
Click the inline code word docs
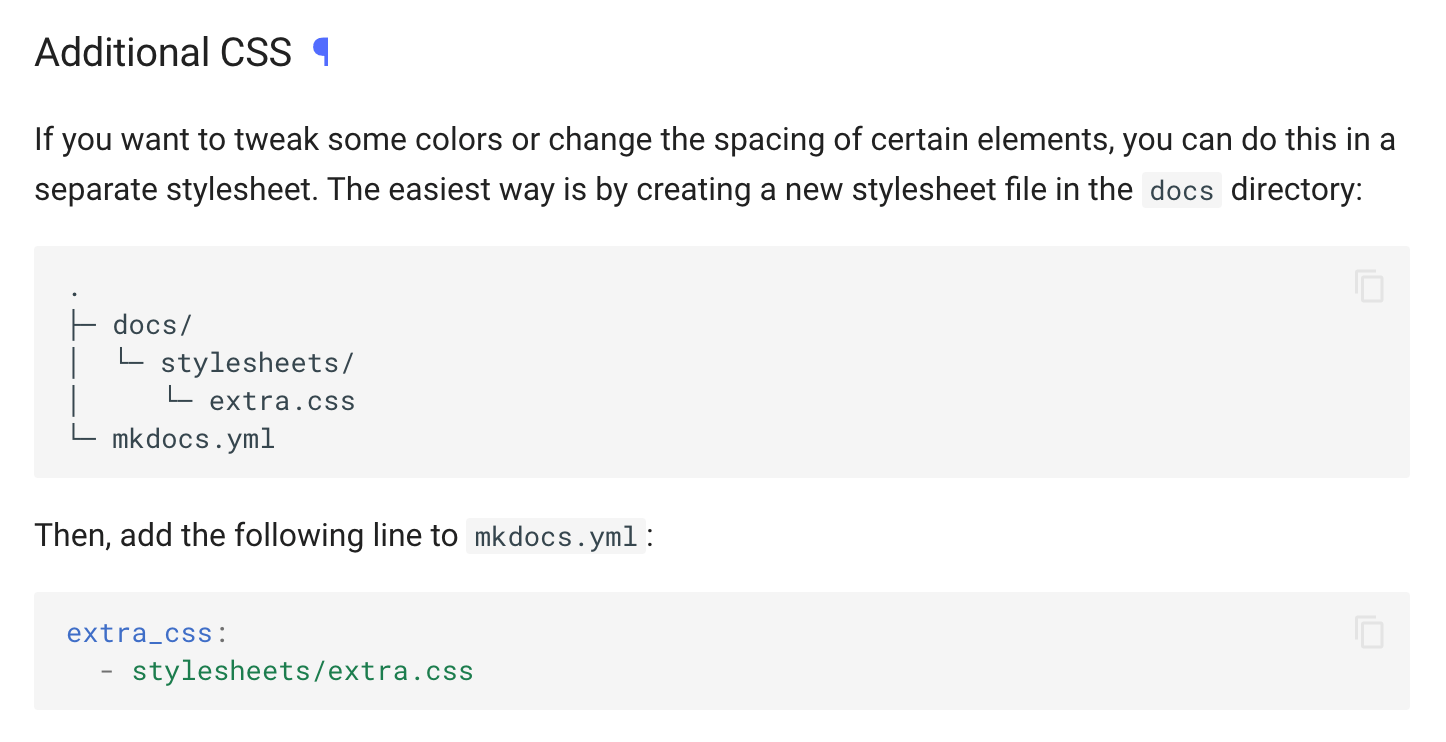tap(1181, 190)
